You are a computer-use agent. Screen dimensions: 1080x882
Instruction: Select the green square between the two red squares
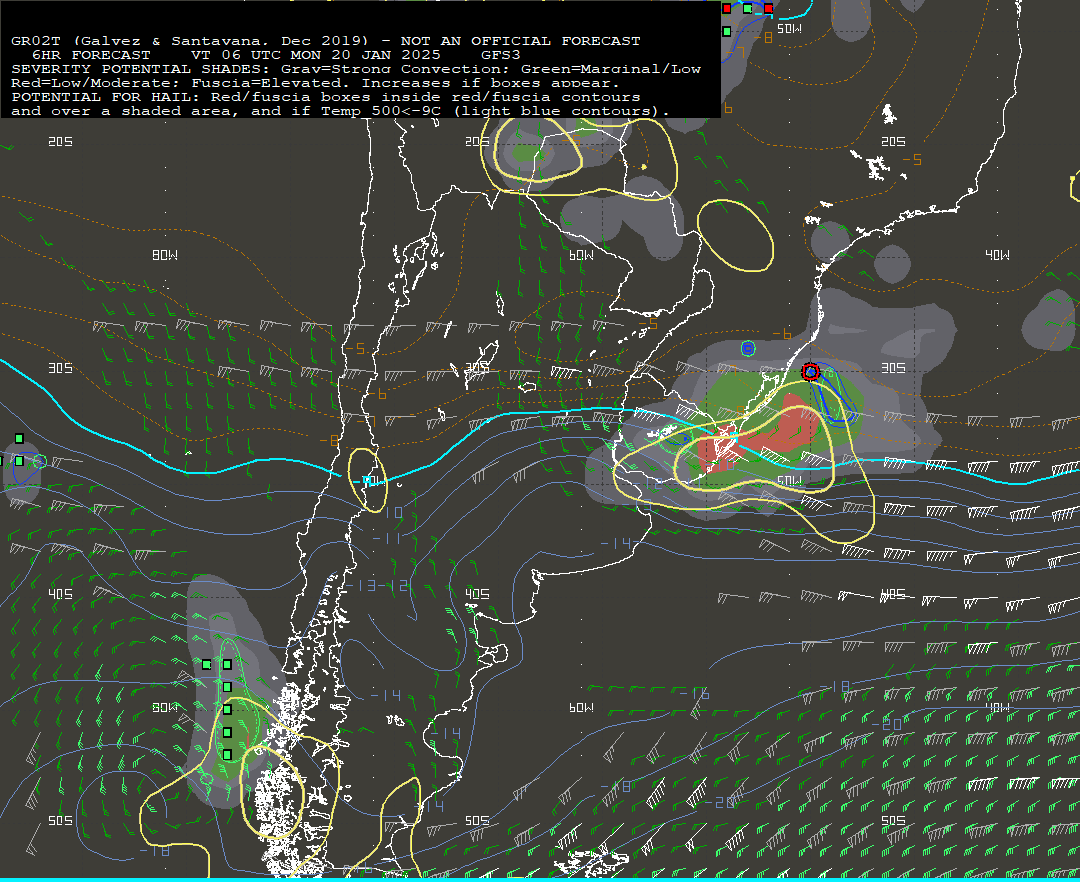coord(748,8)
